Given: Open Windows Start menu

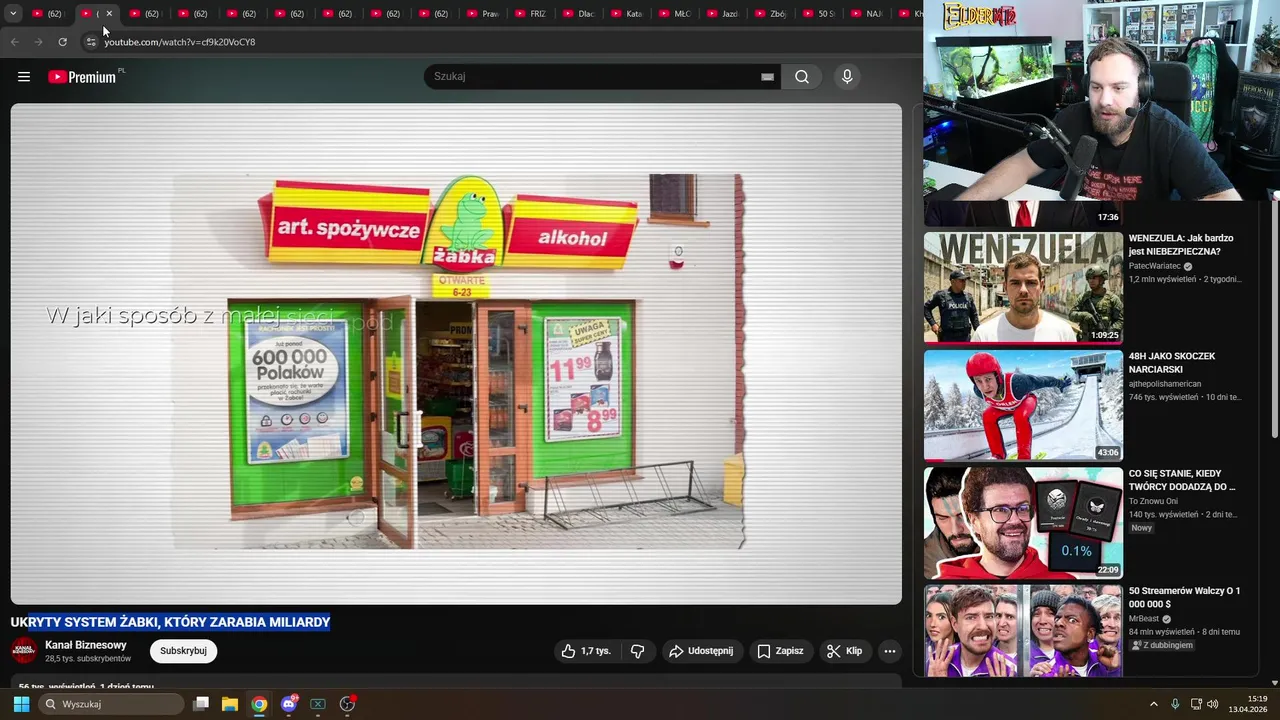Looking at the screenshot, I should 21,704.
